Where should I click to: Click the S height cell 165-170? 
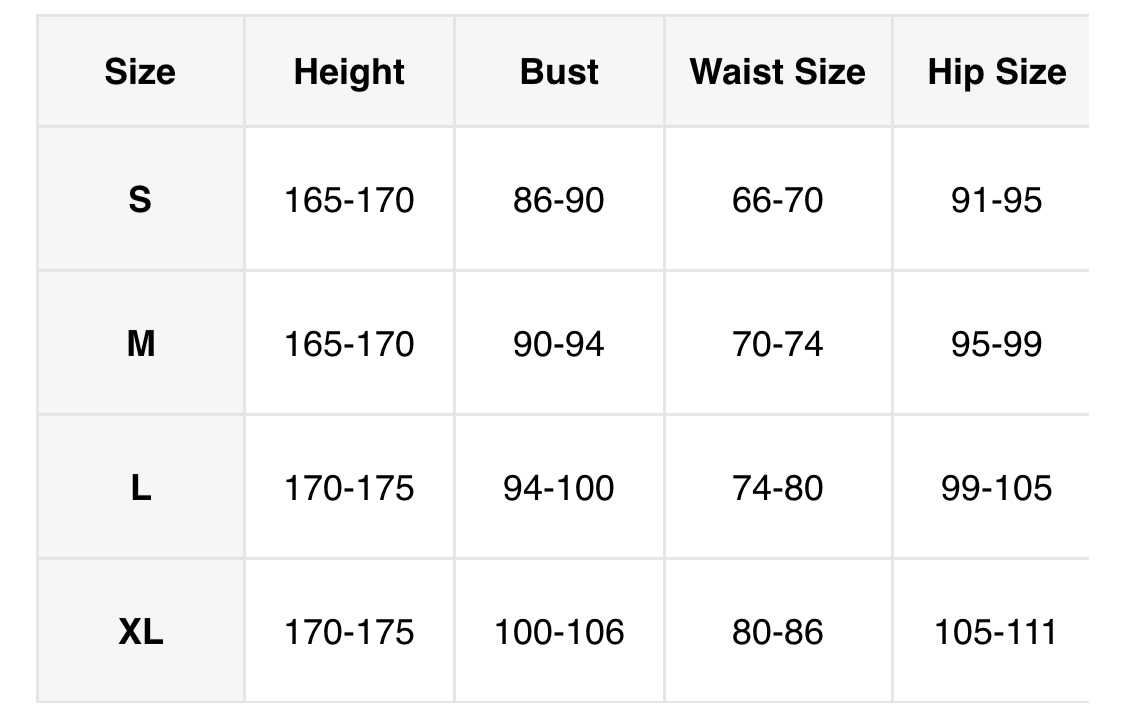pos(349,200)
